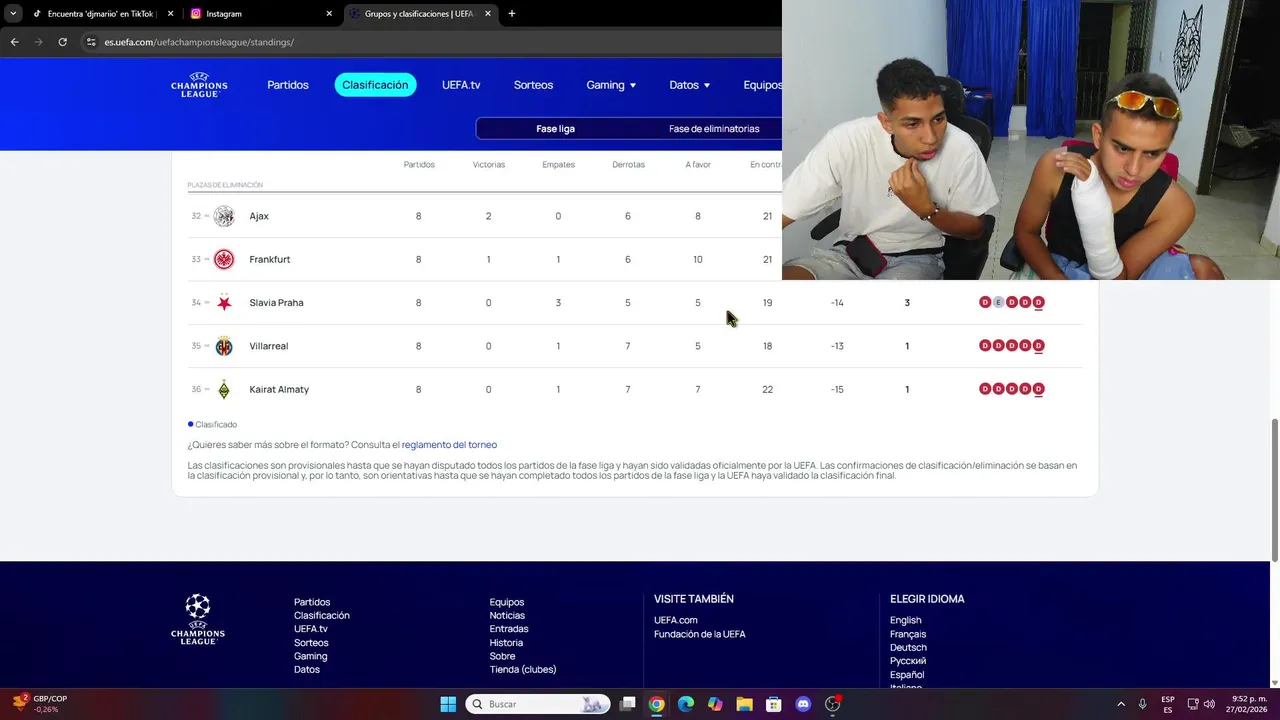Click the first result badge in Slavia Praha form
This screenshot has height=720, width=1280.
point(985,302)
